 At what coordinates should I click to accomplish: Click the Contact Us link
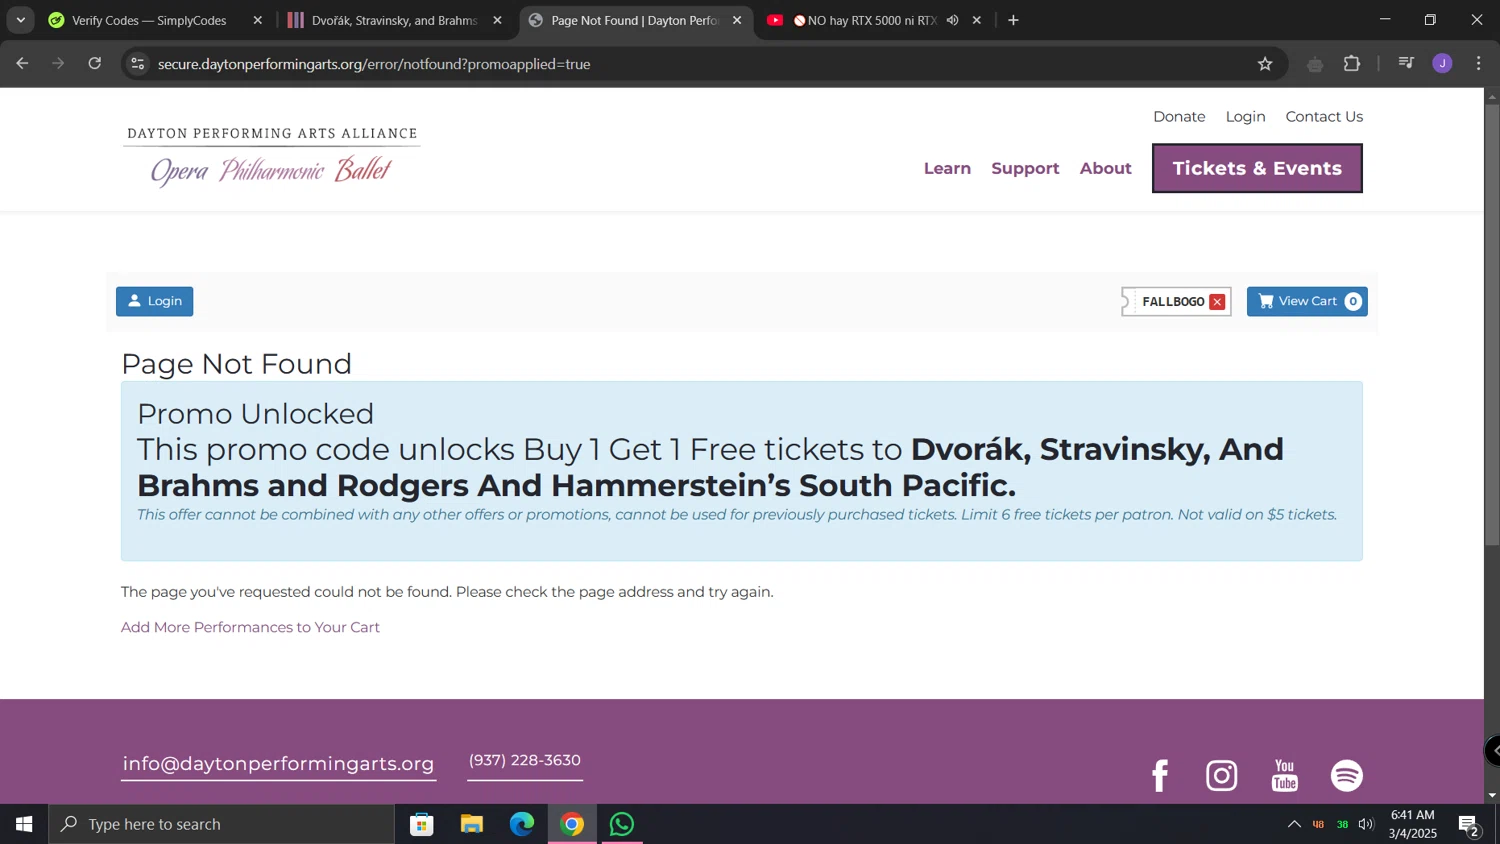click(1324, 116)
